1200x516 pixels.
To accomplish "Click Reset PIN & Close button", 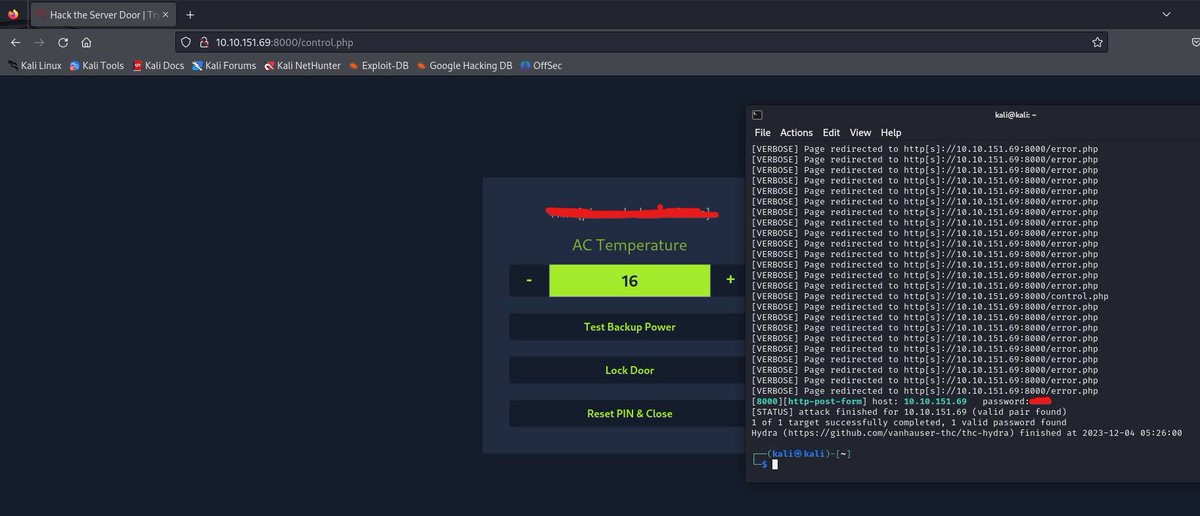I will click(629, 414).
